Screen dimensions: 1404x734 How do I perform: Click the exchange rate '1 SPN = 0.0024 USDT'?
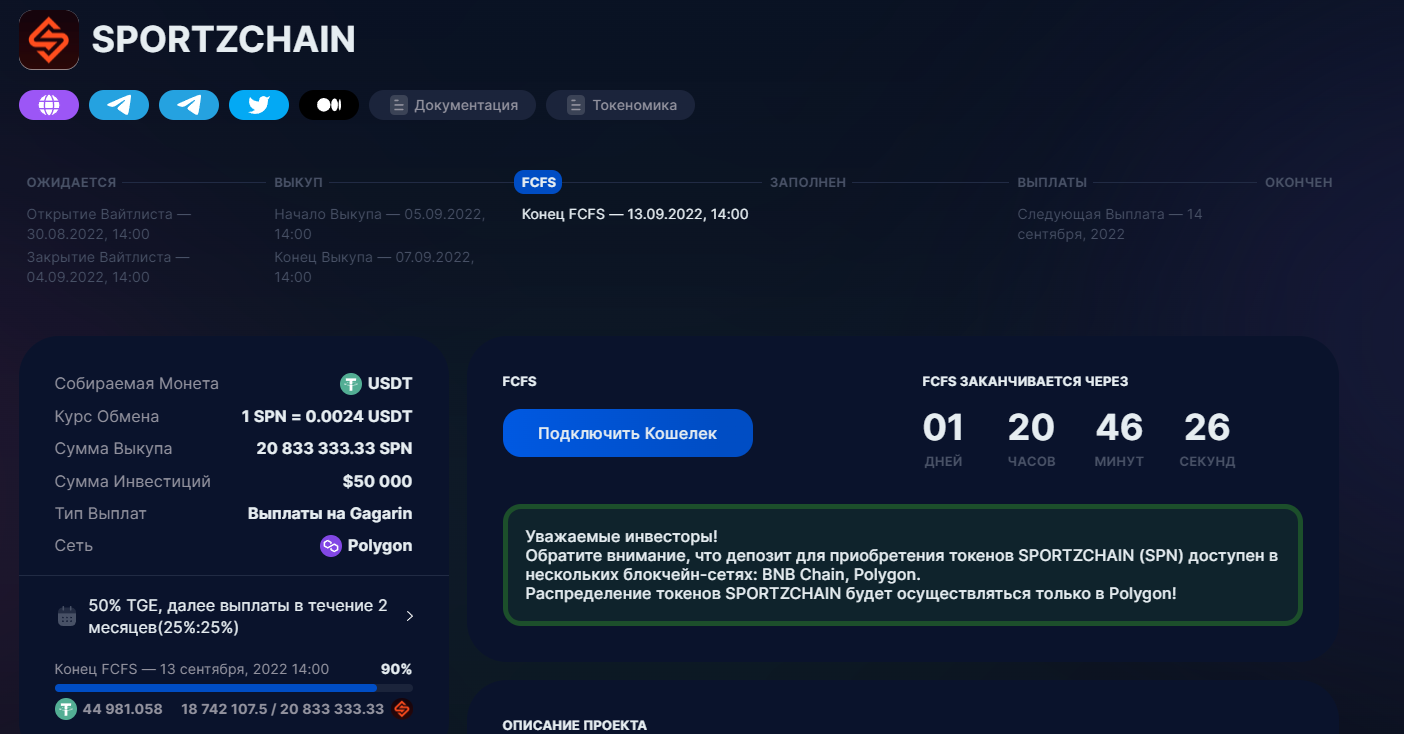click(x=327, y=417)
